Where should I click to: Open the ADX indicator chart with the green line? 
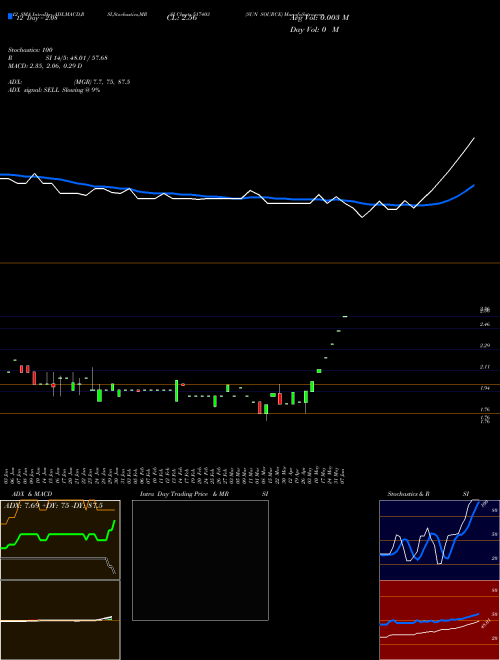[60, 540]
